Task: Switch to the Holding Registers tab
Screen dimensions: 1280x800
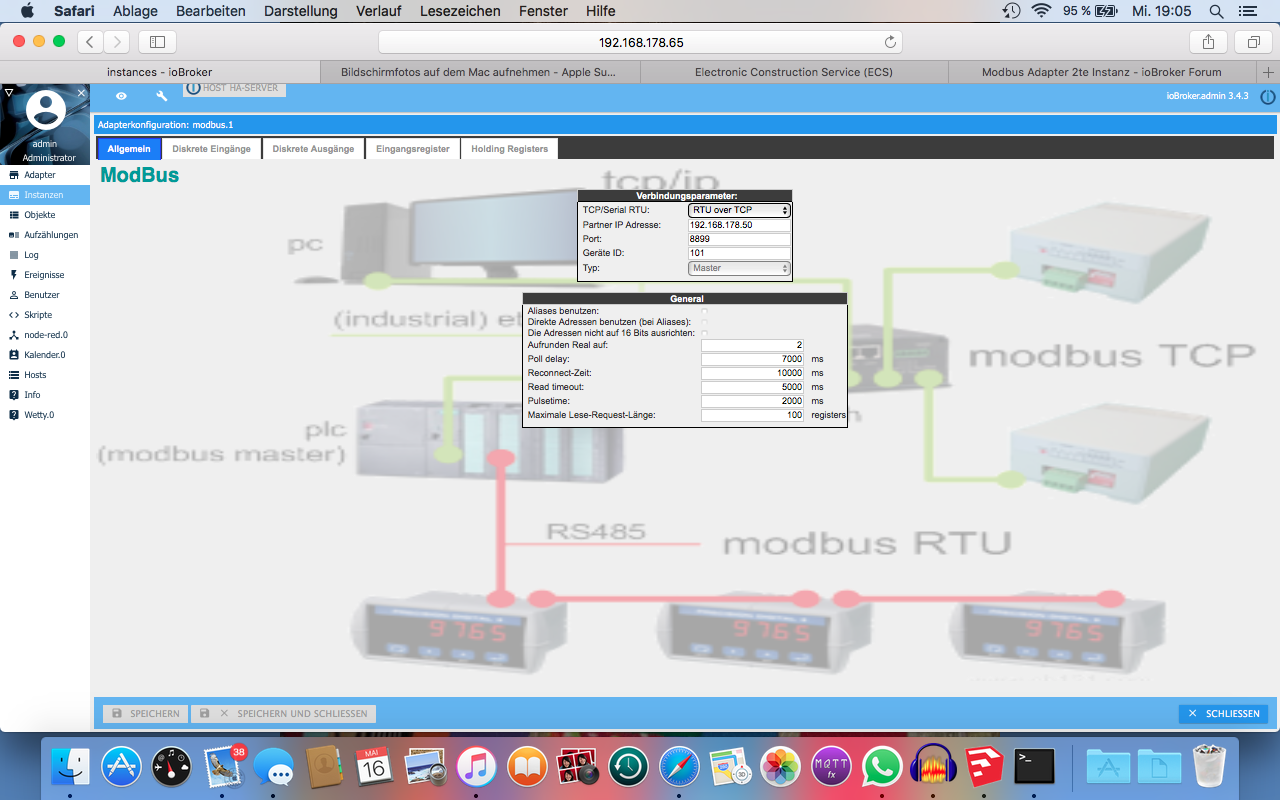Action: click(x=509, y=148)
